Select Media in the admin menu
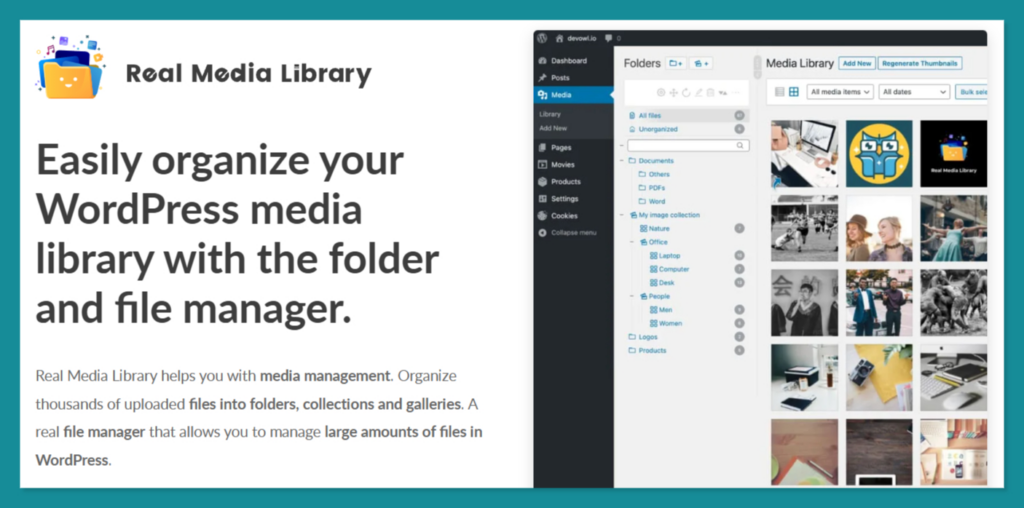 tap(573, 95)
